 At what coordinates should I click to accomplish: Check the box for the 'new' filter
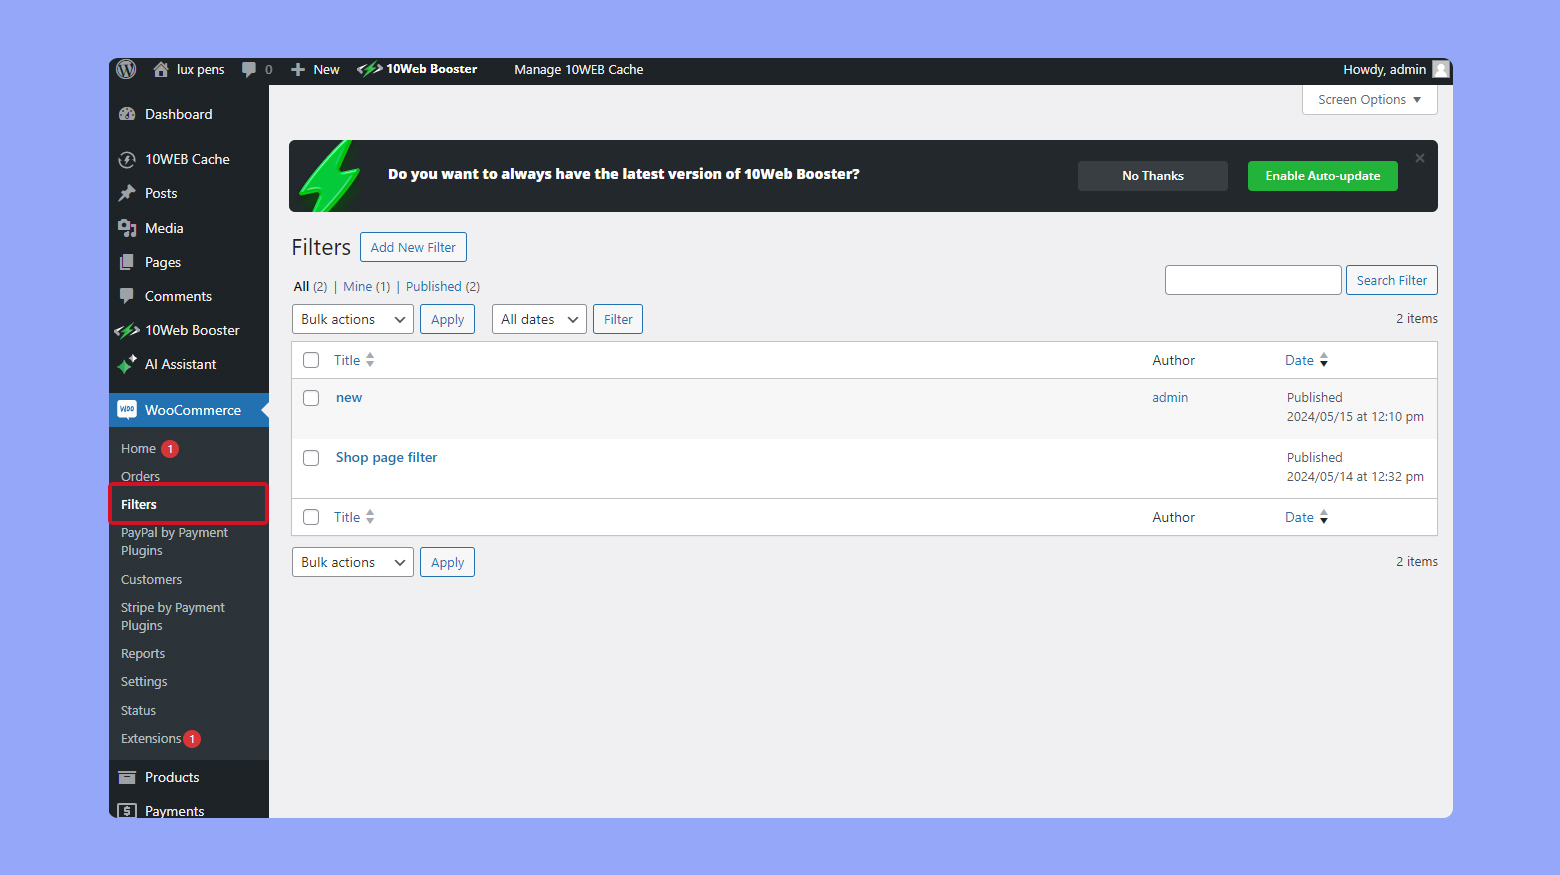tap(311, 398)
